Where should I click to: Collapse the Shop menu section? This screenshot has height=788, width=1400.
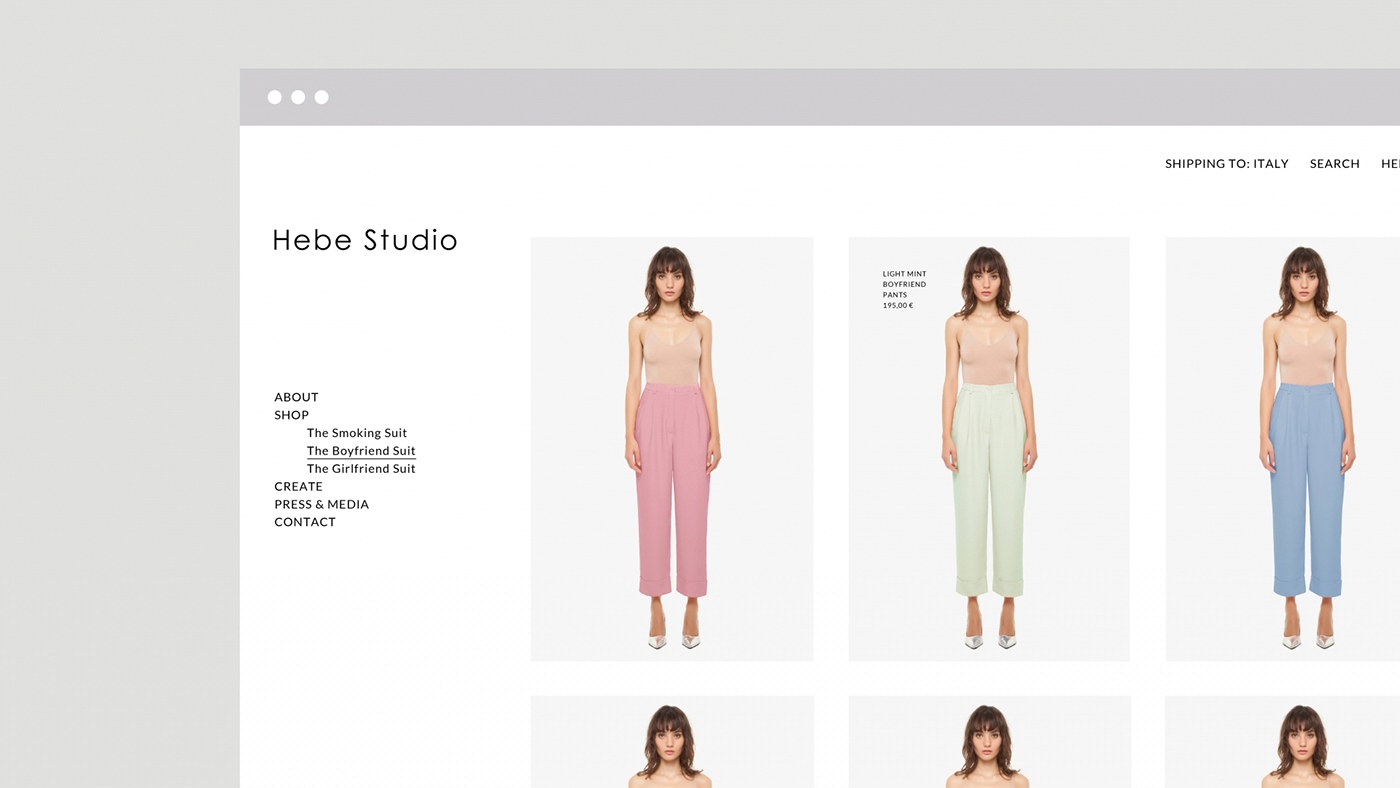pyautogui.click(x=291, y=415)
